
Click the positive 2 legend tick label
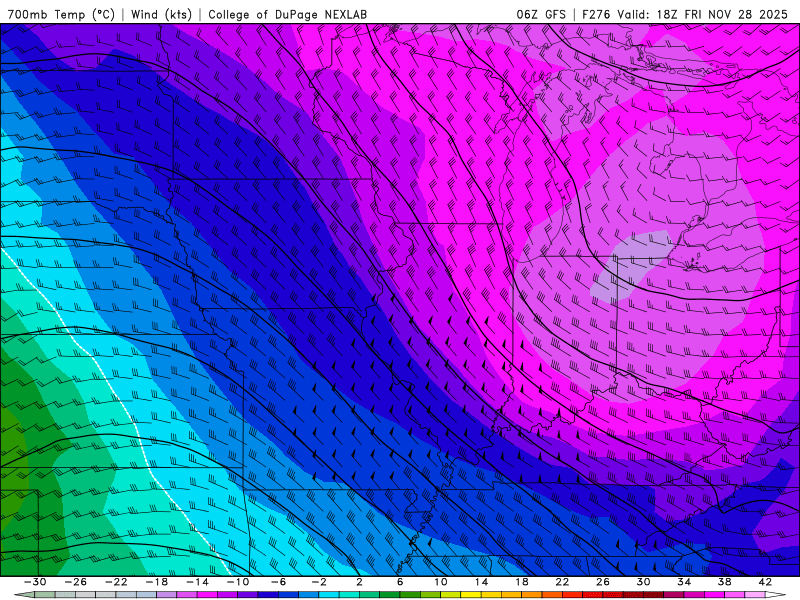pyautogui.click(x=359, y=582)
